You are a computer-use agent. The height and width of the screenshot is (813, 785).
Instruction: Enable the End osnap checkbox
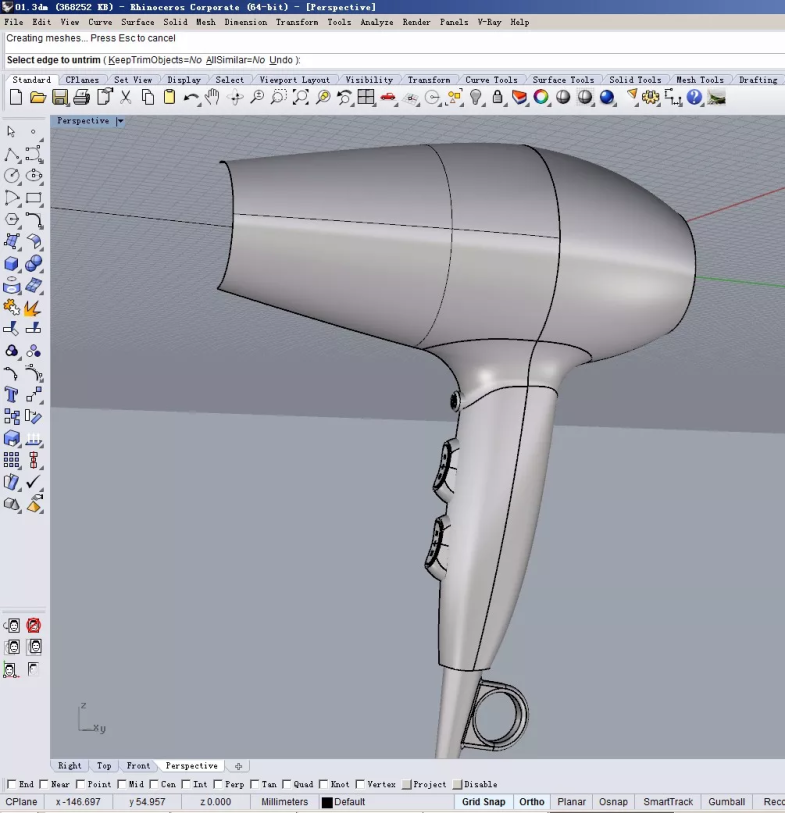point(11,785)
